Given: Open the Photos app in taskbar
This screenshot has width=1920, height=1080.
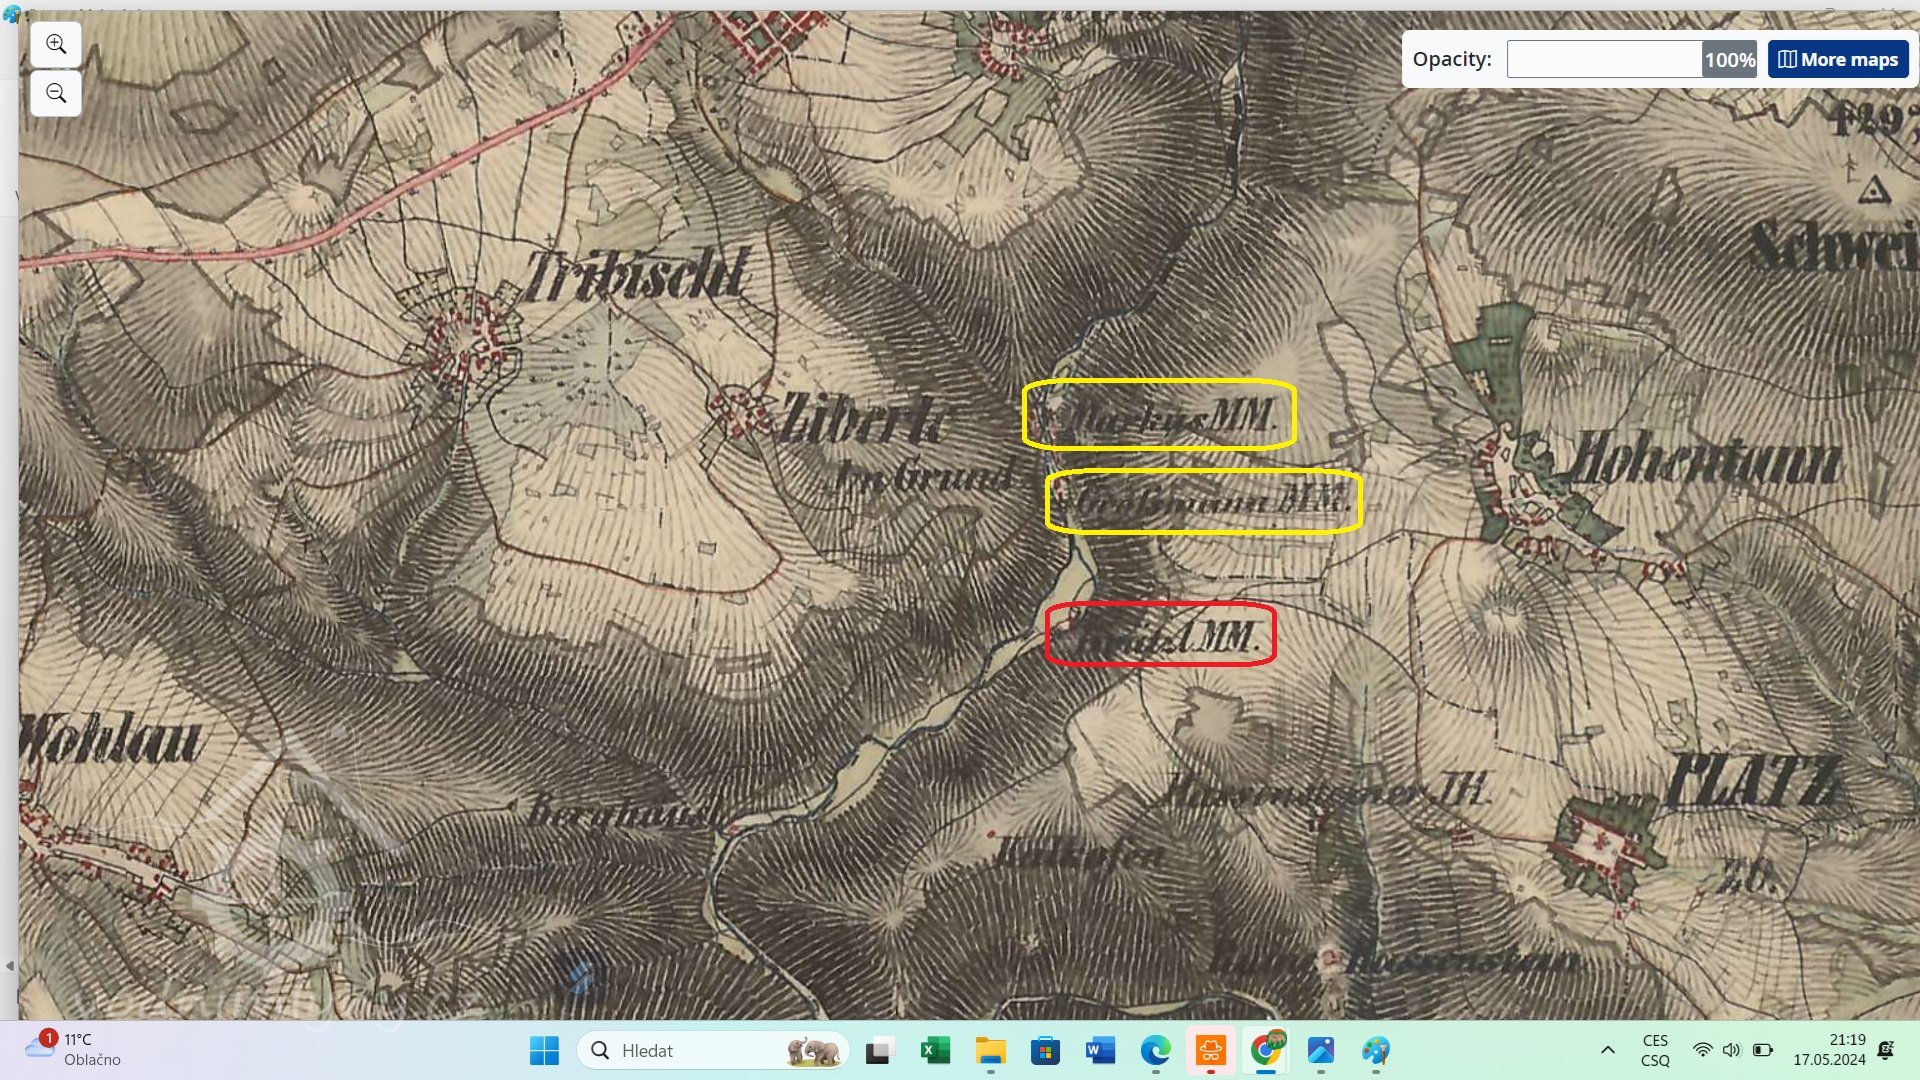Looking at the screenshot, I should pos(1321,1051).
